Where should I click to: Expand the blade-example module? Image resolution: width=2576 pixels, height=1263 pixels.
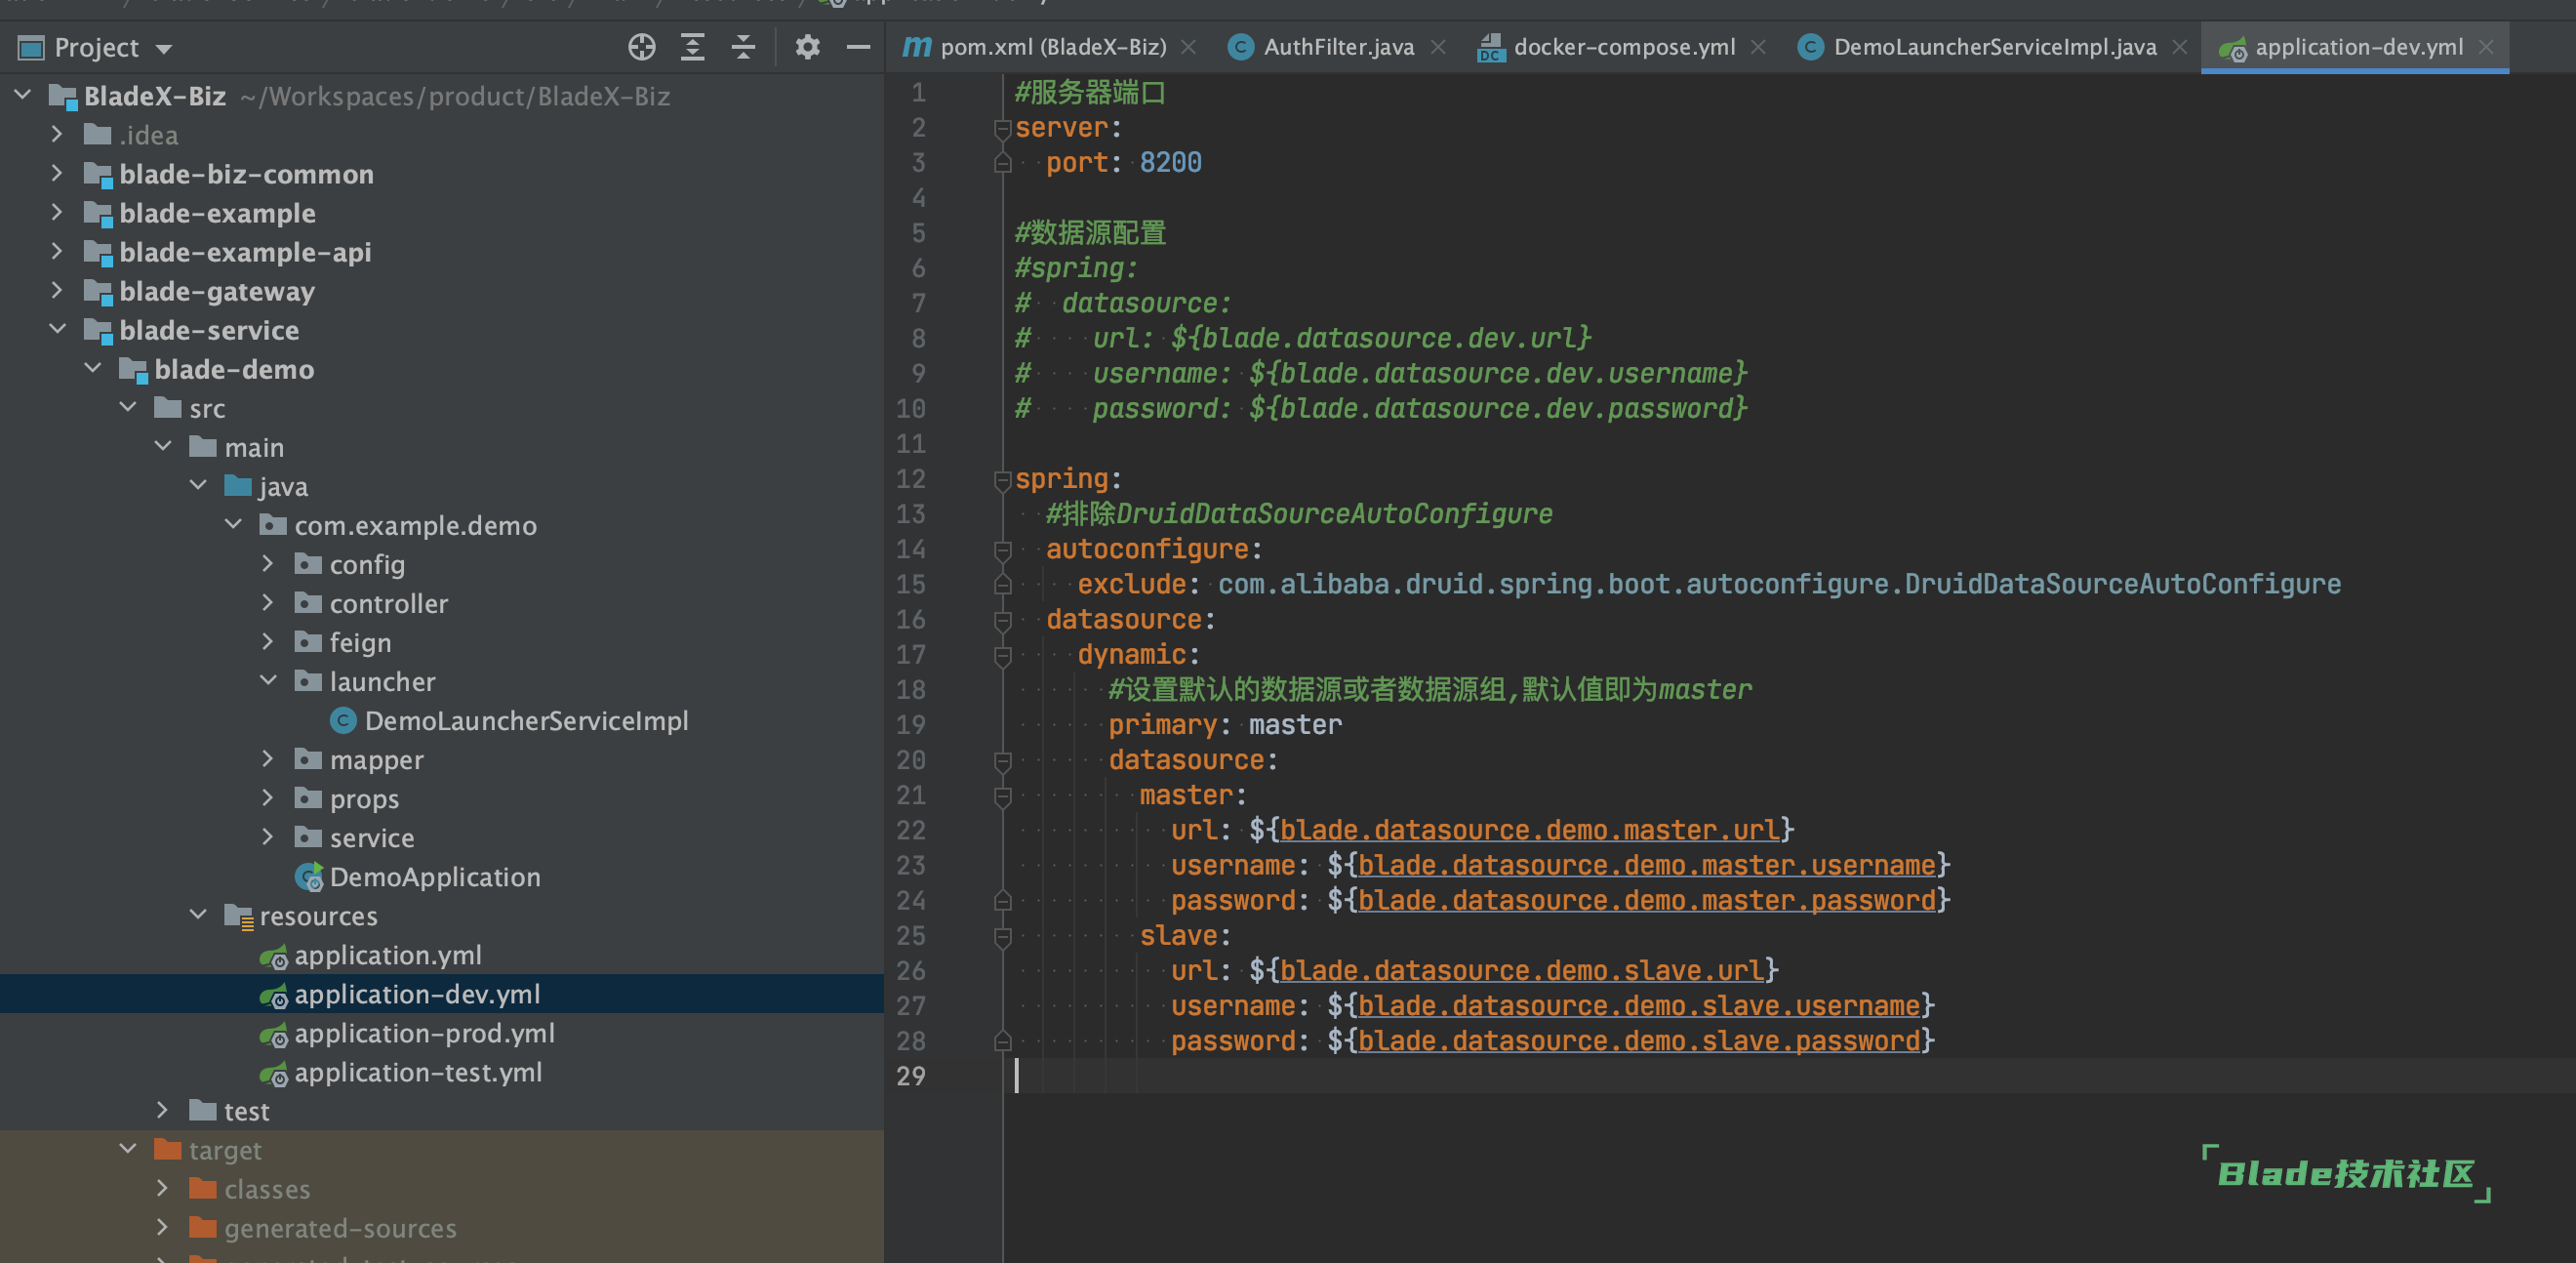pyautogui.click(x=57, y=212)
